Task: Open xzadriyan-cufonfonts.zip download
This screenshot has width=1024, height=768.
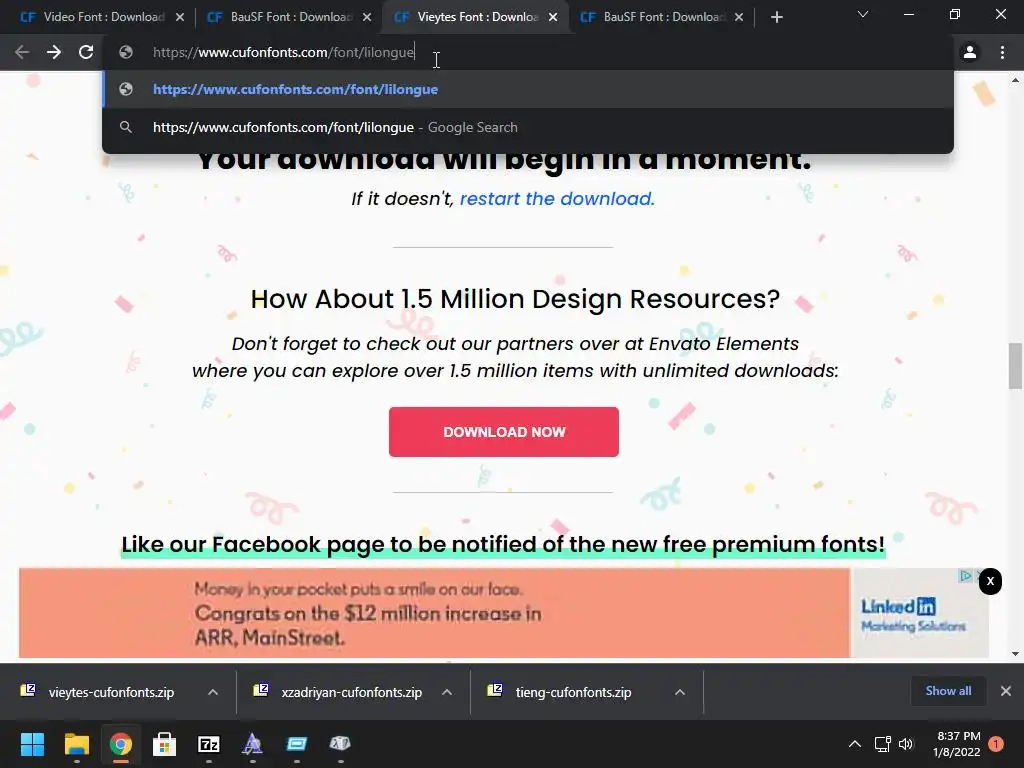Action: click(340, 692)
